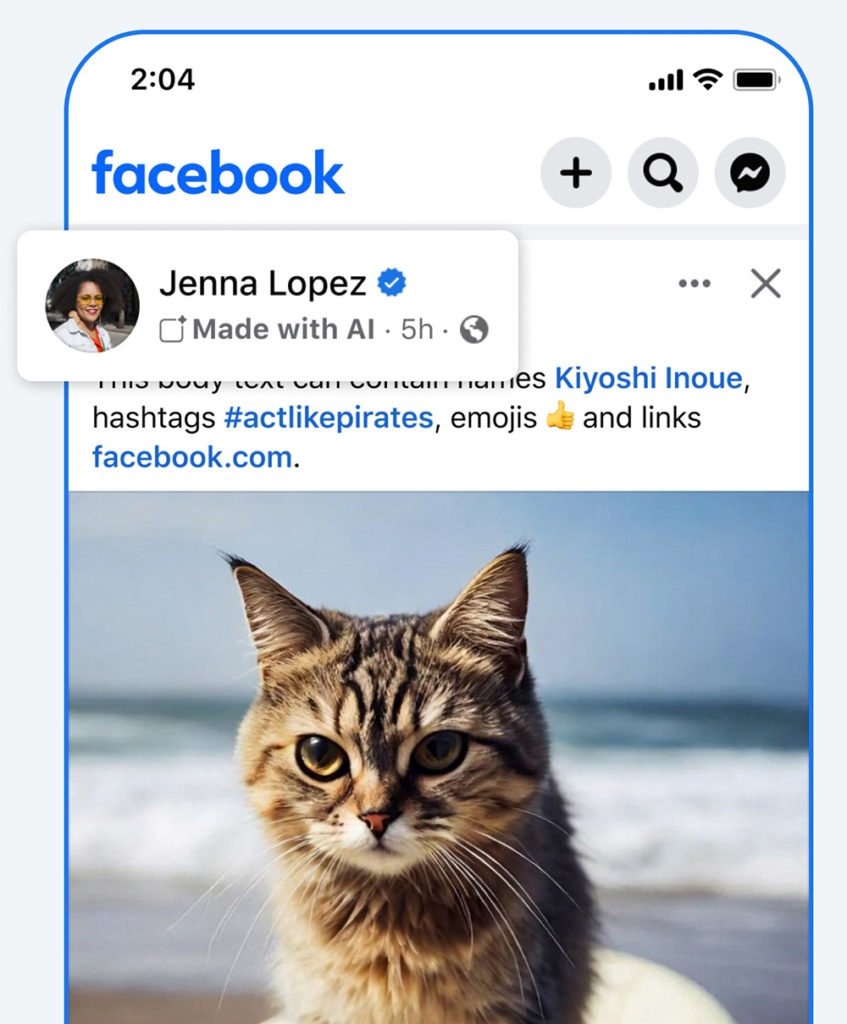
Task: Tap the Facebook logo
Action: pos(218,173)
